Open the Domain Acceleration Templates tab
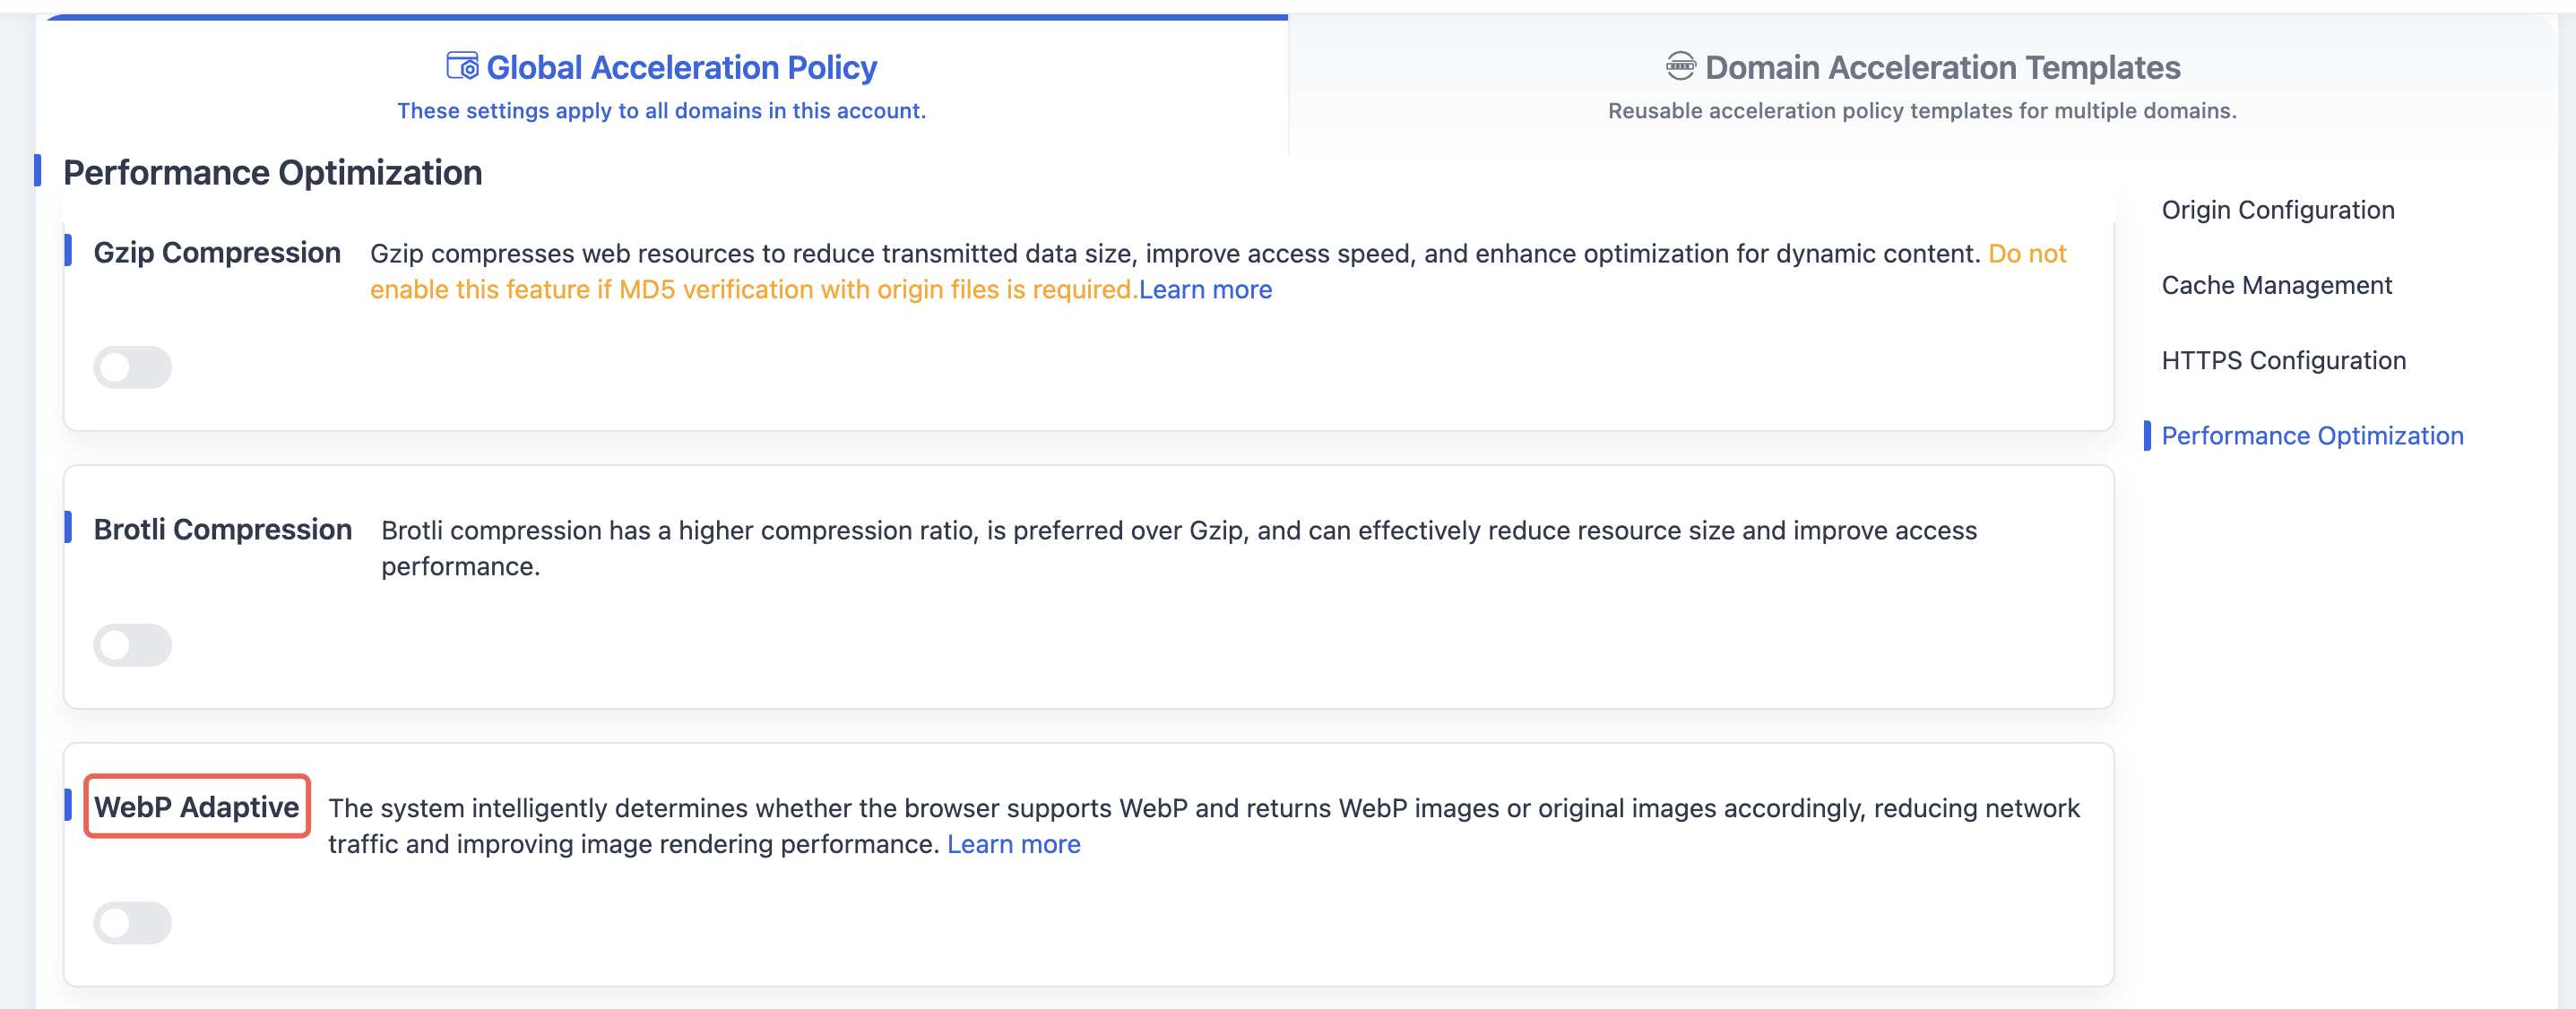 click(1922, 86)
